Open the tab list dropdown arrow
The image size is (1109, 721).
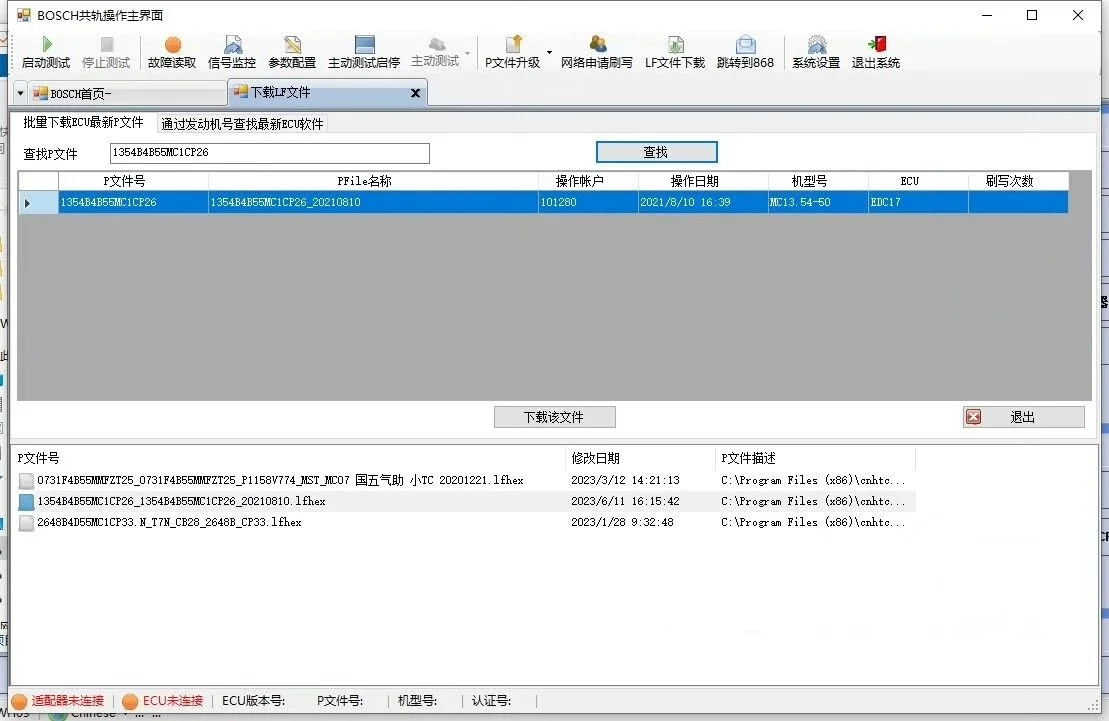pos(21,93)
